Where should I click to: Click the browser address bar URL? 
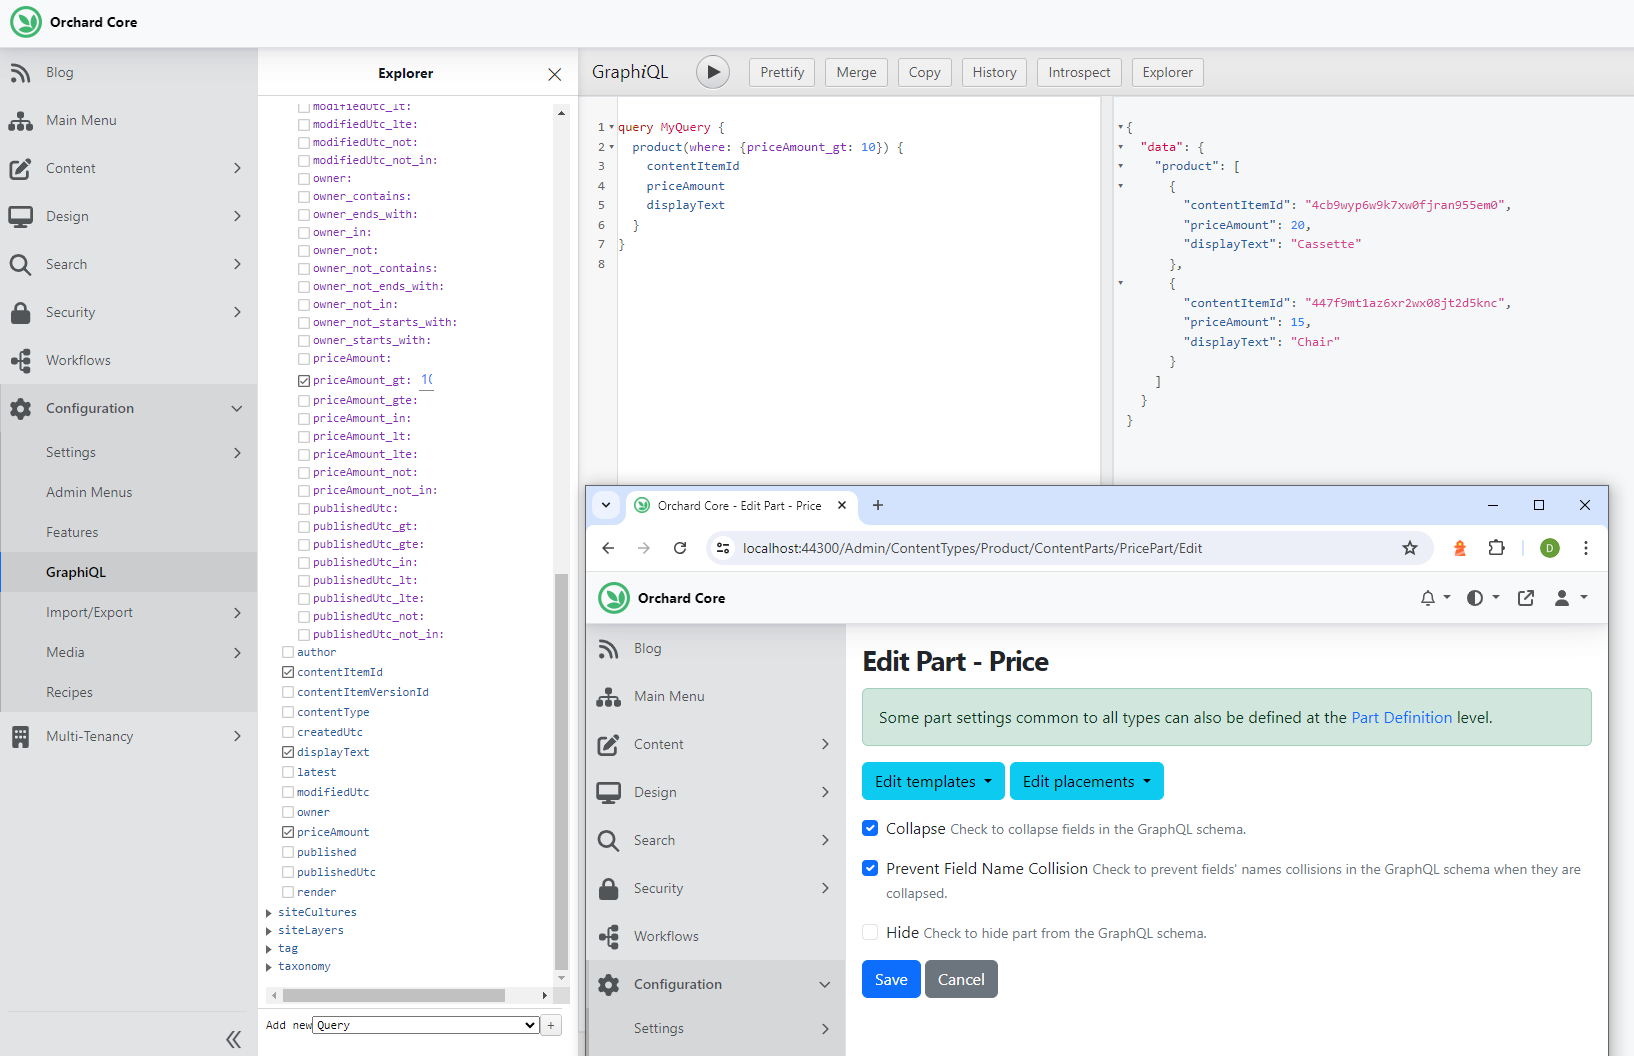pyautogui.click(x=972, y=548)
